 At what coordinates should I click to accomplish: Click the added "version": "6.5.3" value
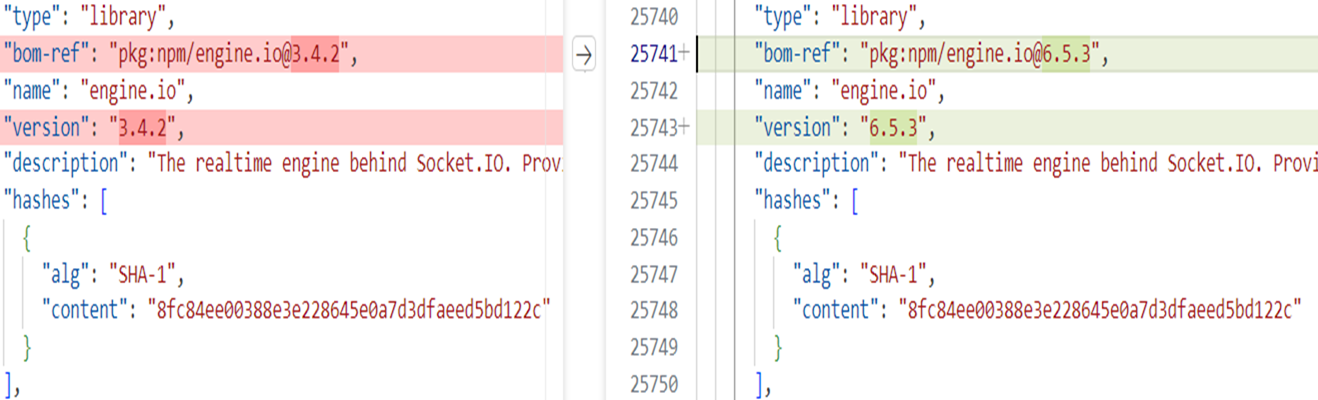(892, 128)
